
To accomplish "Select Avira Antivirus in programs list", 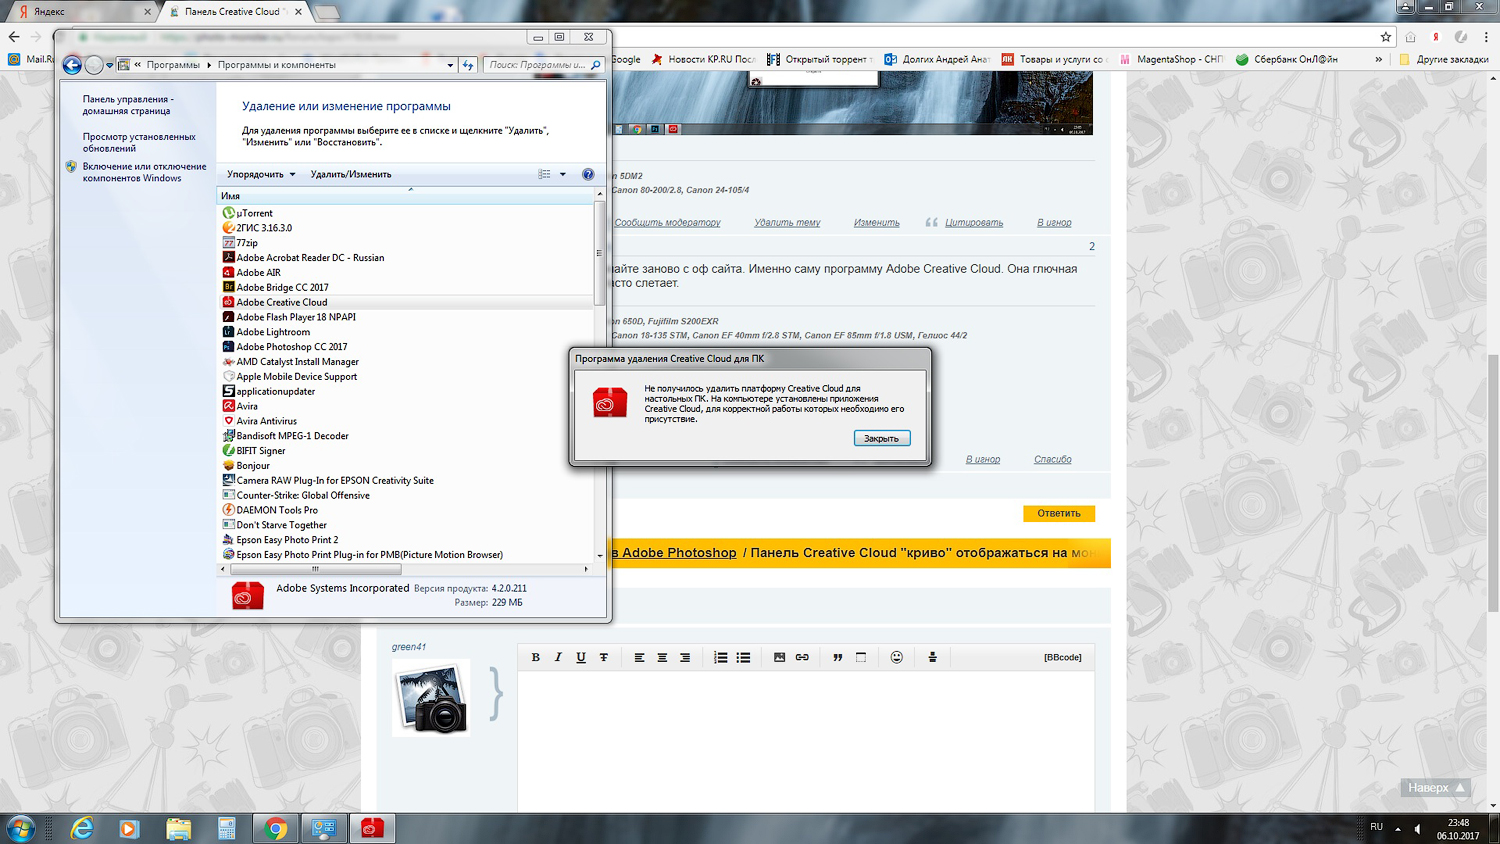I will [266, 421].
